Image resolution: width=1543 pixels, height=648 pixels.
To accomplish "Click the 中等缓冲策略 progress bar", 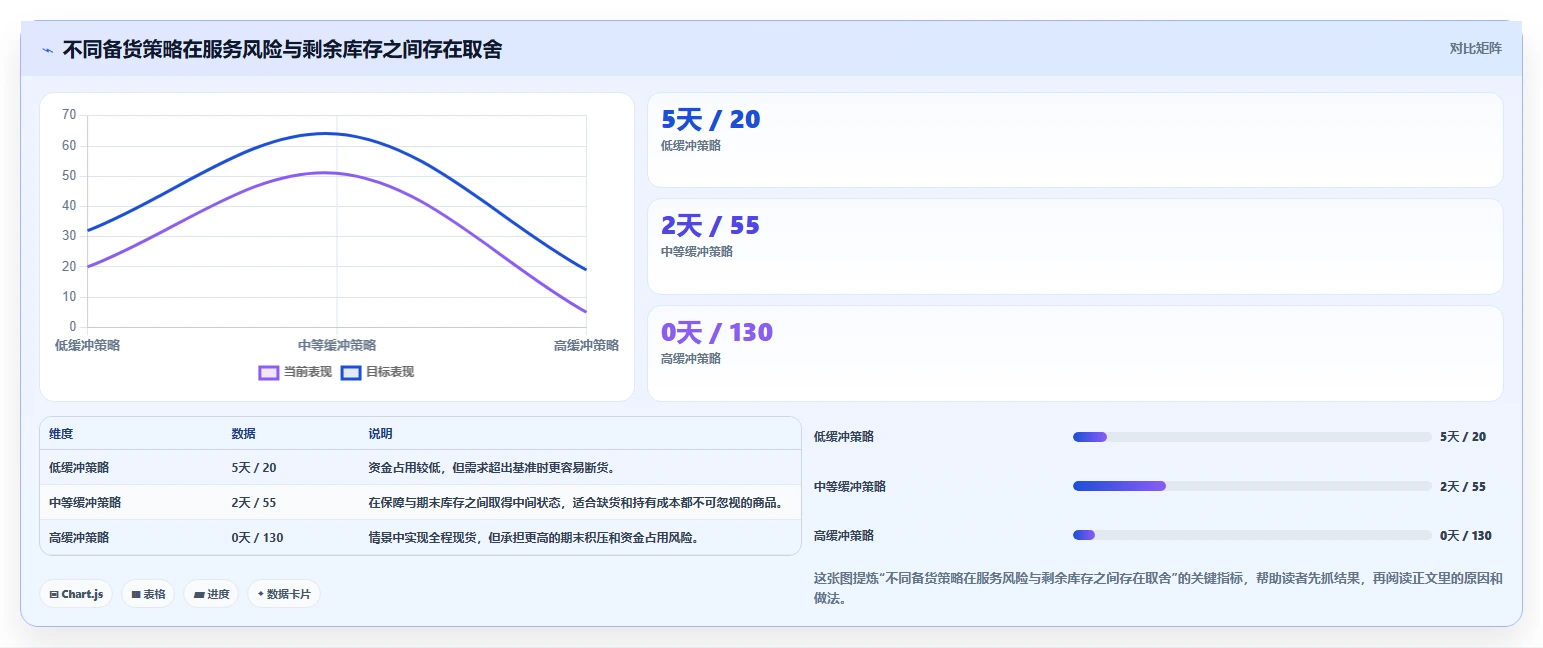I will pyautogui.click(x=1252, y=486).
